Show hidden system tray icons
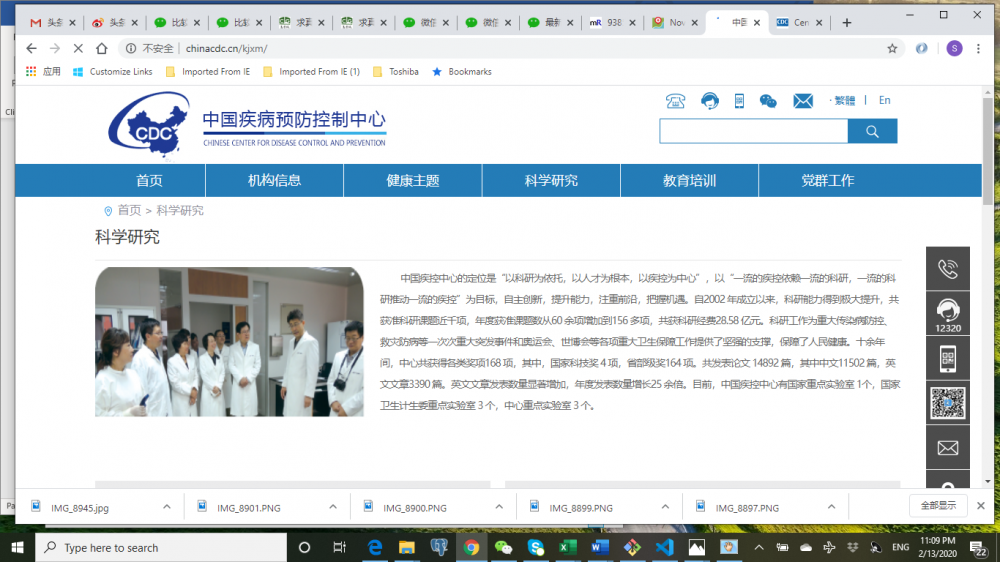1000x562 pixels. pos(760,547)
